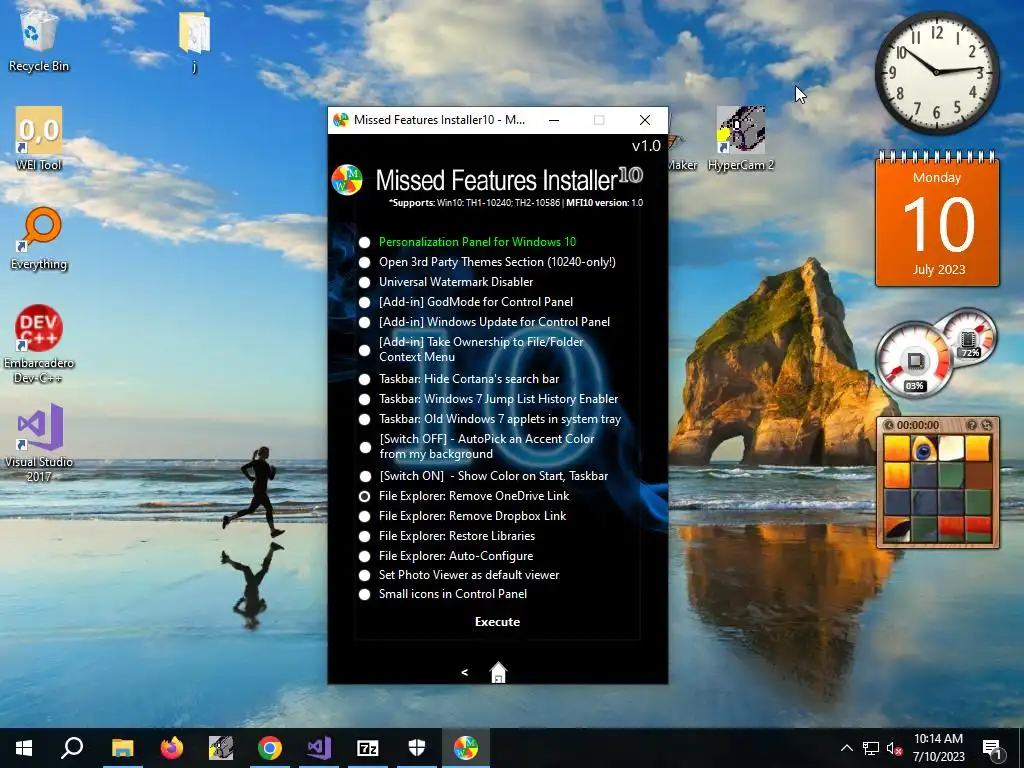1024x768 pixels.
Task: Select File Explorer Restore Libraries option
Action: pyautogui.click(x=364, y=537)
